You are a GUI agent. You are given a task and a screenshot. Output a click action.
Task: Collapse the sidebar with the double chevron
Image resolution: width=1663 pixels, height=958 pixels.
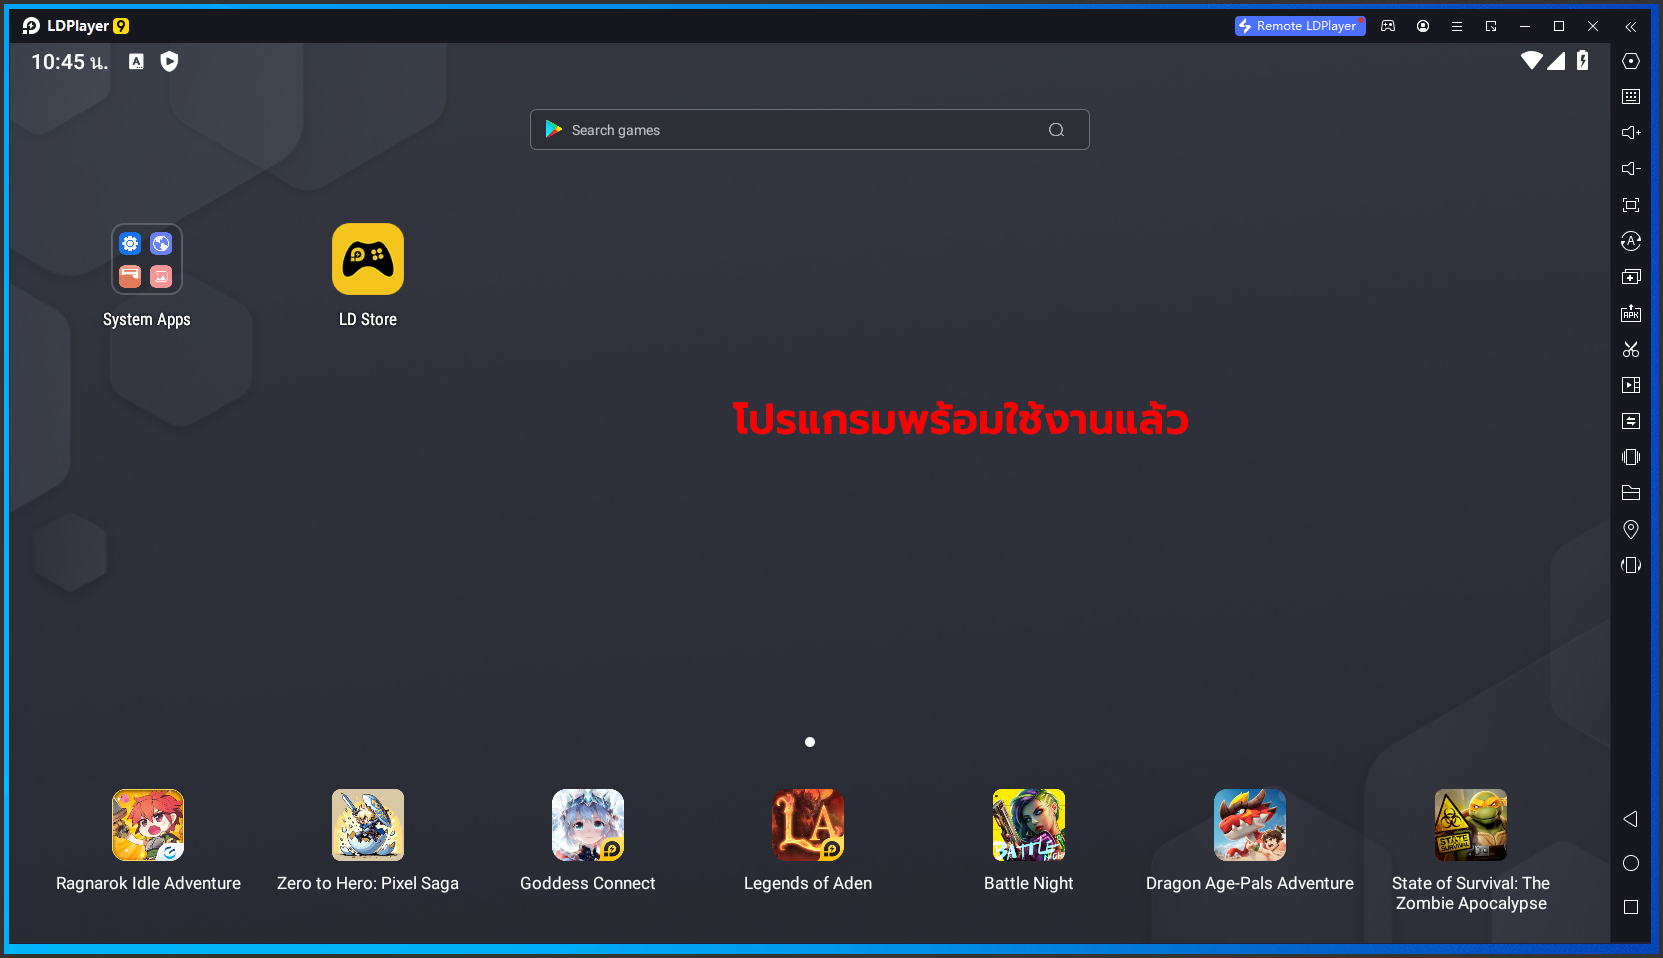[x=1630, y=27]
